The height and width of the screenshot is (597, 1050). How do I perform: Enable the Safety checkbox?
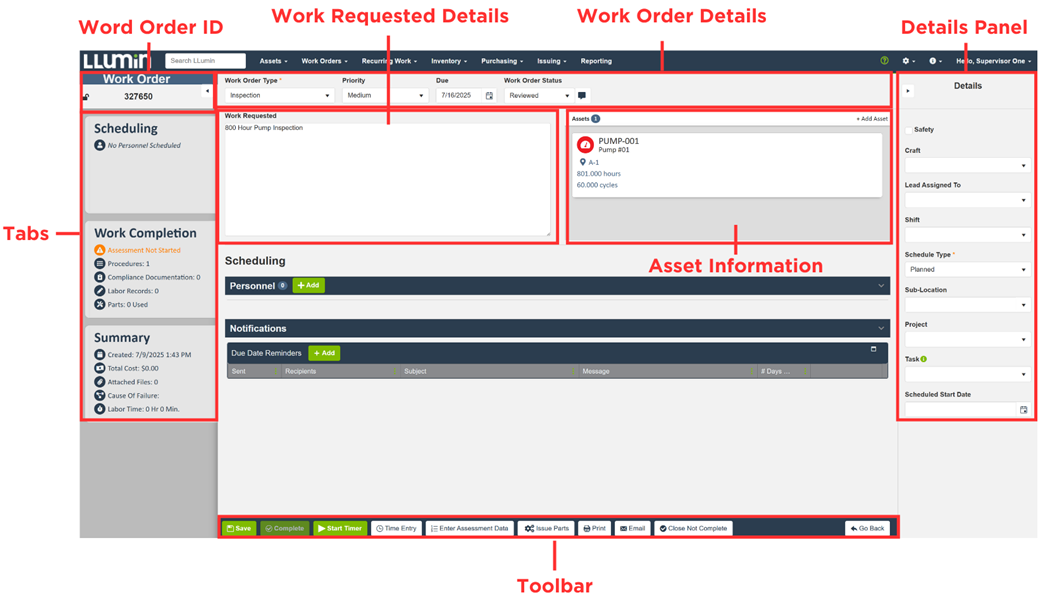tap(909, 130)
